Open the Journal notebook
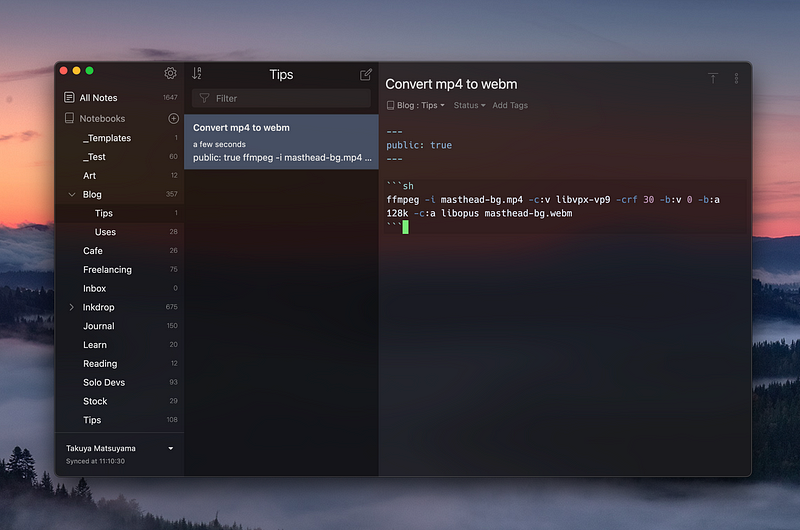Viewport: 800px width, 530px height. (x=119, y=326)
